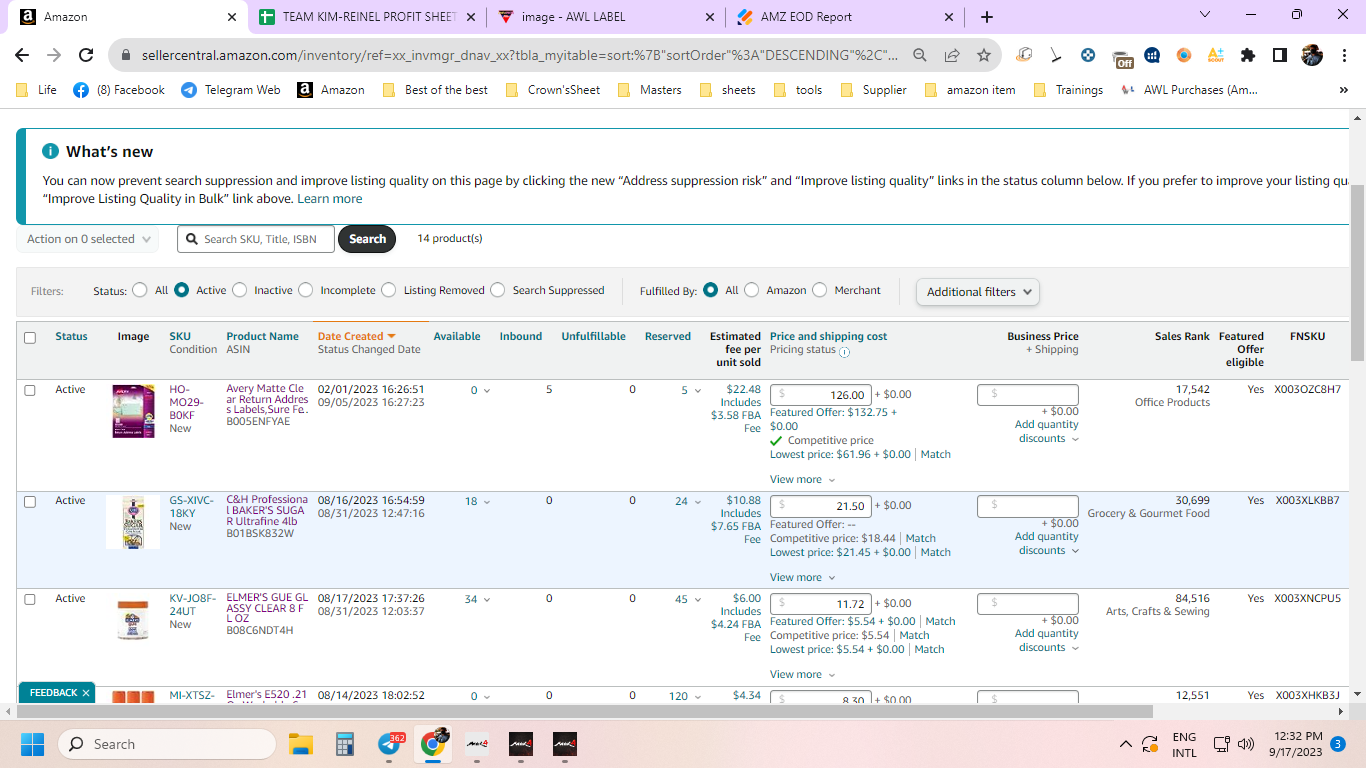The width and height of the screenshot is (1366, 768).
Task: Click the price field showing 126.00
Action: tap(821, 395)
